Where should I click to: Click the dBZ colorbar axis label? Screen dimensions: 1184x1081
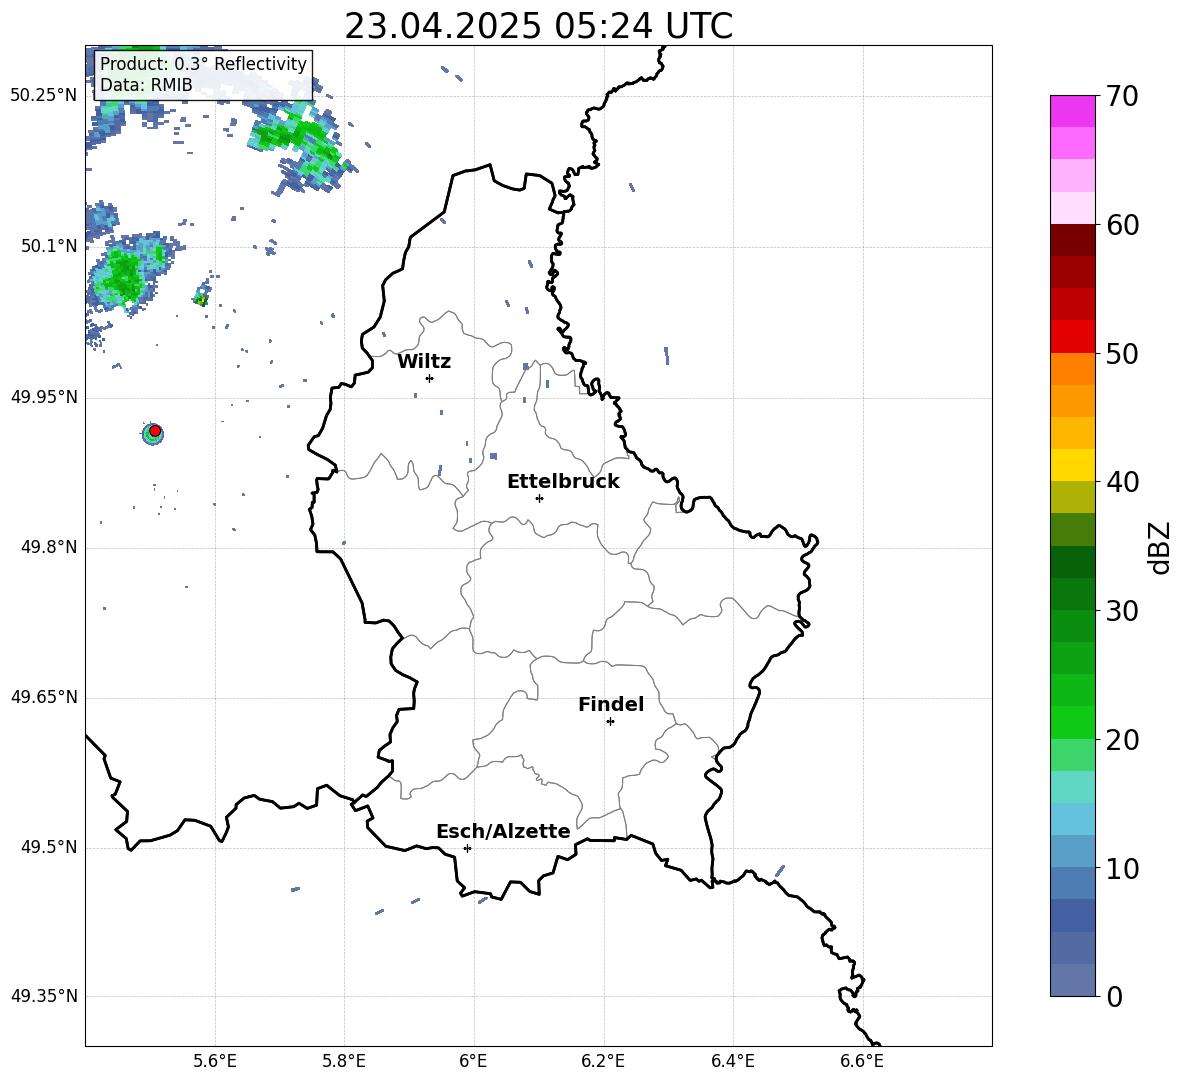tap(1161, 547)
